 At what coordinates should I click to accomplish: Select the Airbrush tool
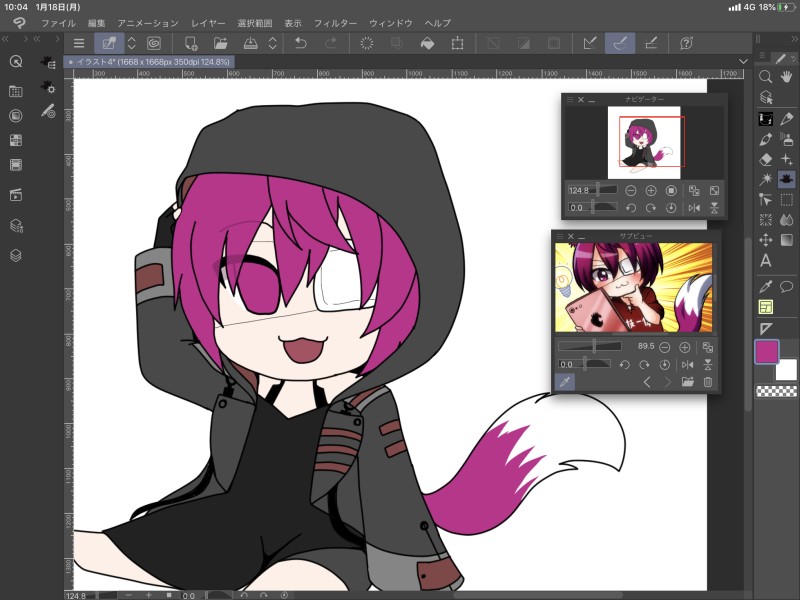pos(787,139)
